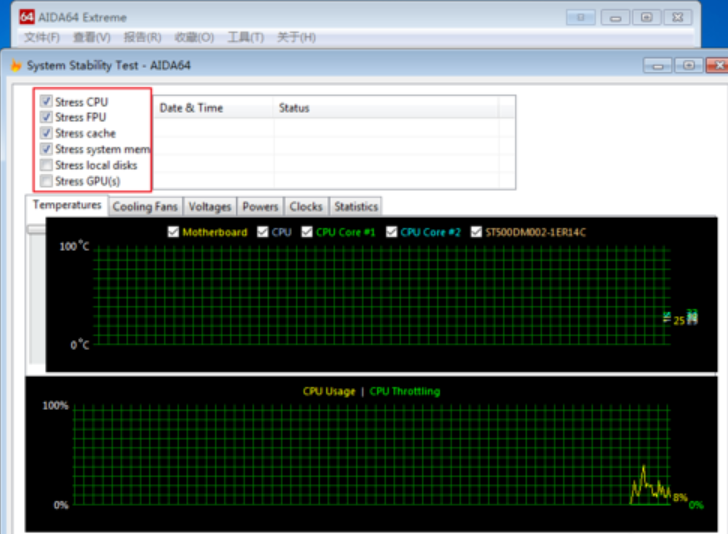Viewport: 728px width, 534px height.
Task: Open the Voltages tab
Action: (210, 206)
